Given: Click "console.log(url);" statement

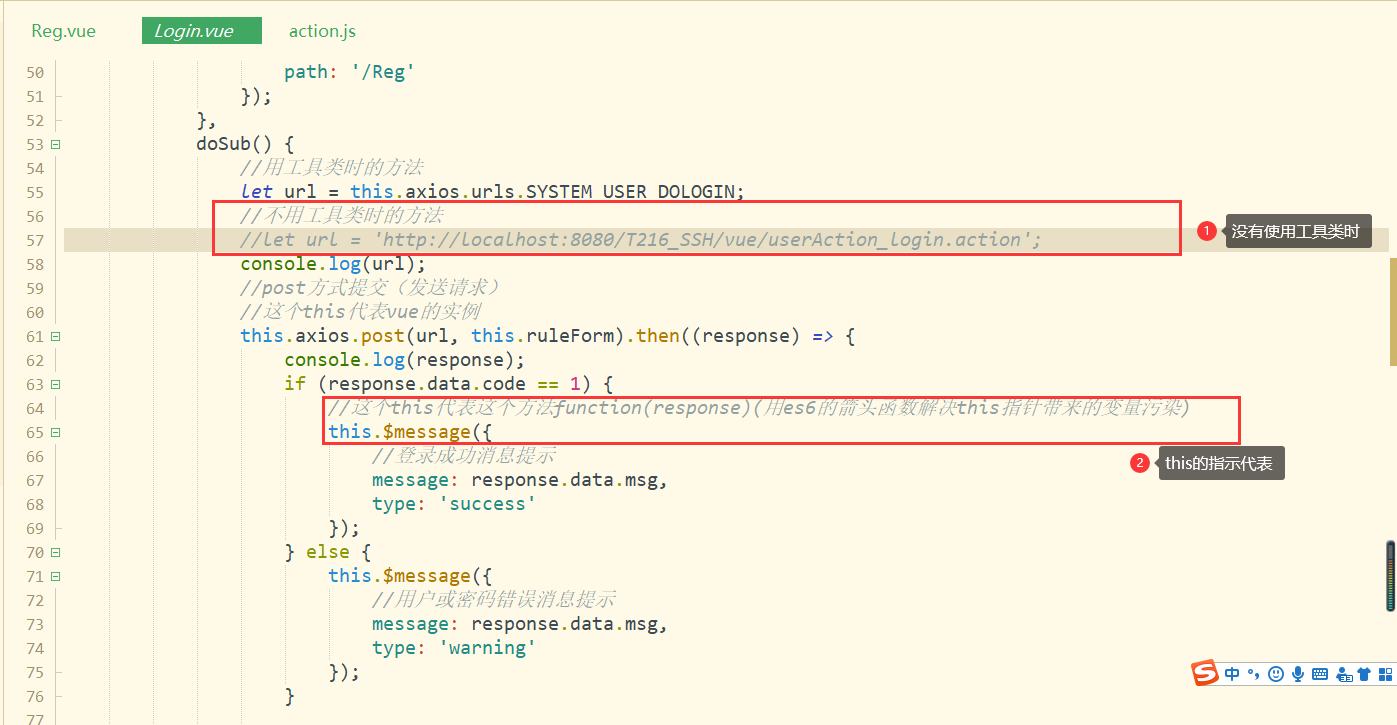Looking at the screenshot, I should (x=333, y=264).
